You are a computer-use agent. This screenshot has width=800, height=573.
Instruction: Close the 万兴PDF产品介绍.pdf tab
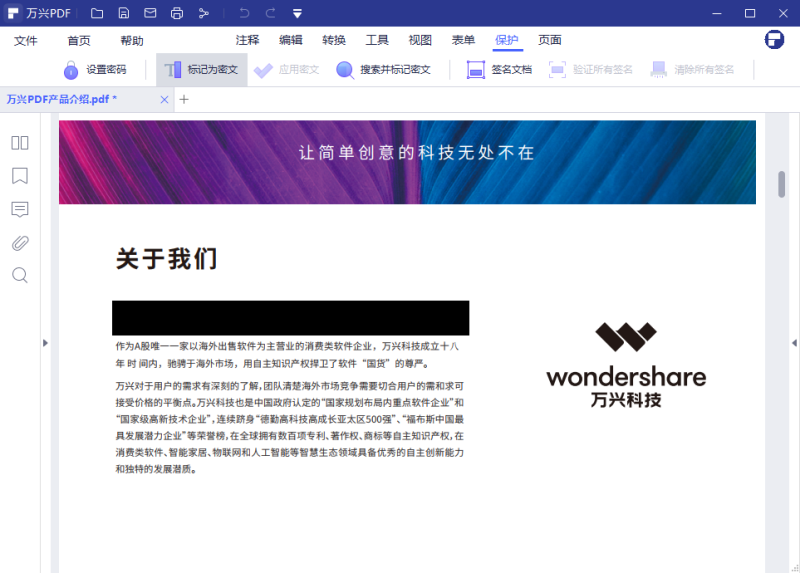click(164, 99)
